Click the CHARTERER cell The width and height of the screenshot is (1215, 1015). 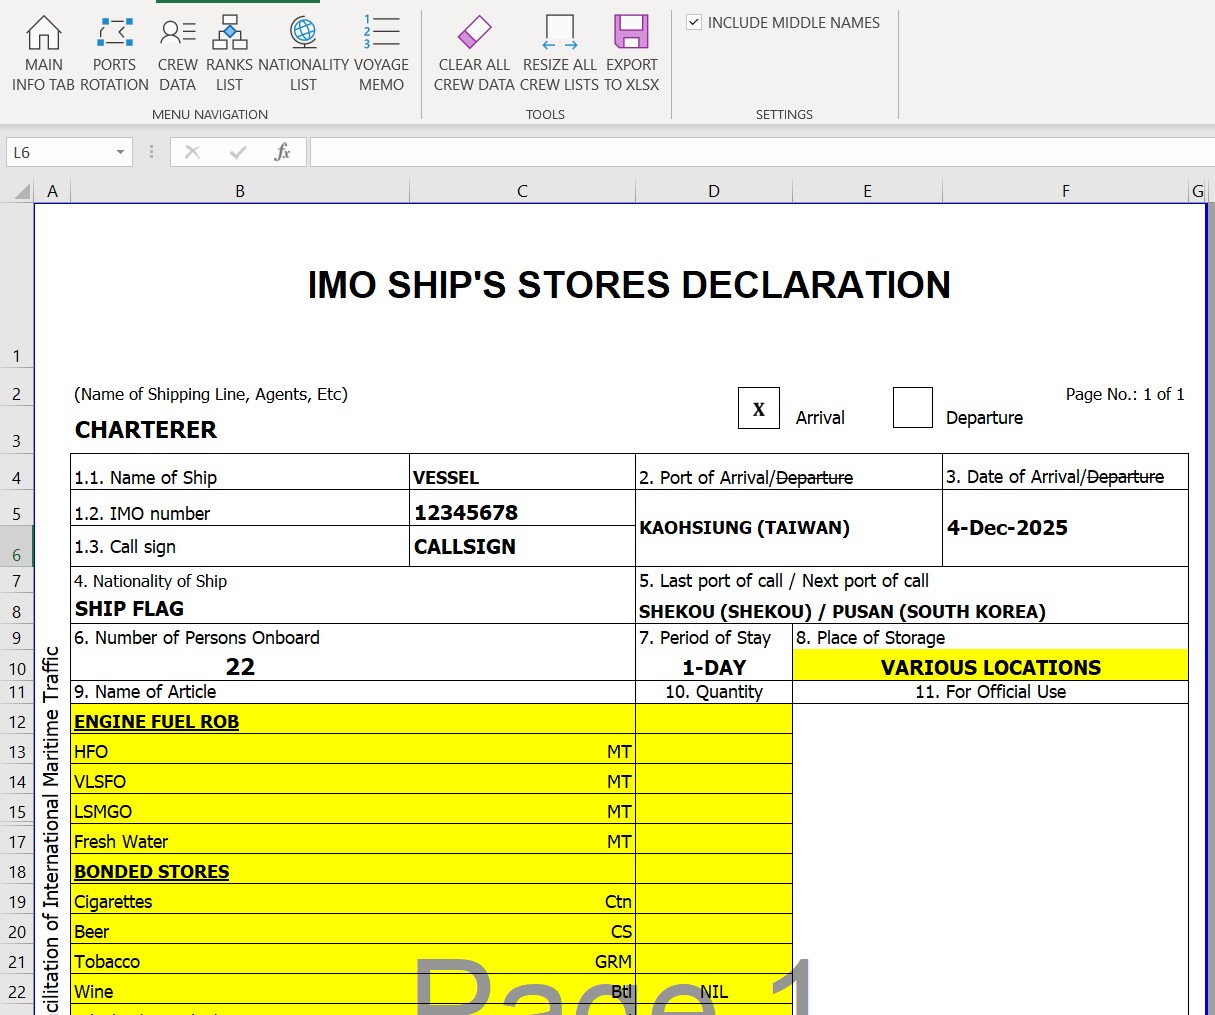(146, 430)
